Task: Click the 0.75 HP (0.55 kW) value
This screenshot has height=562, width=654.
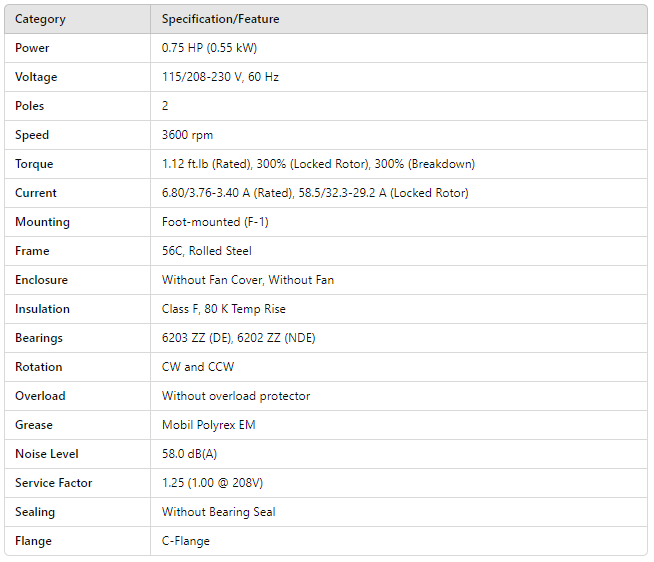Action: click(x=210, y=48)
